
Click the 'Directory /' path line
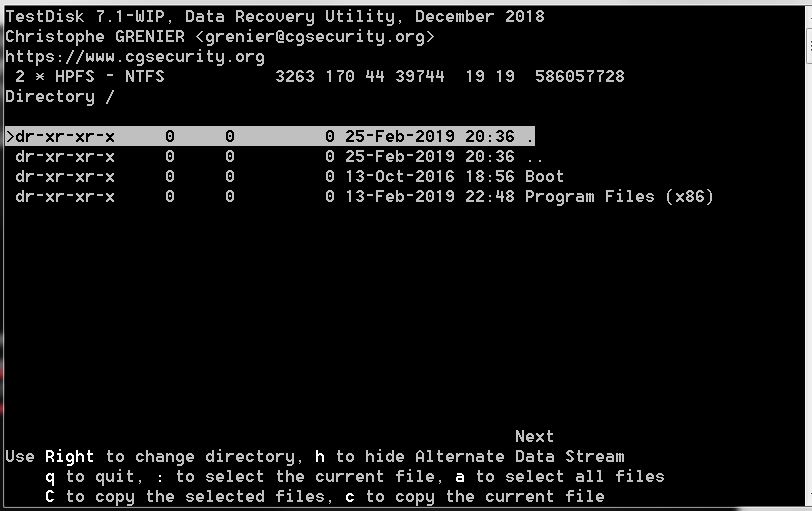pyautogui.click(x=59, y=97)
